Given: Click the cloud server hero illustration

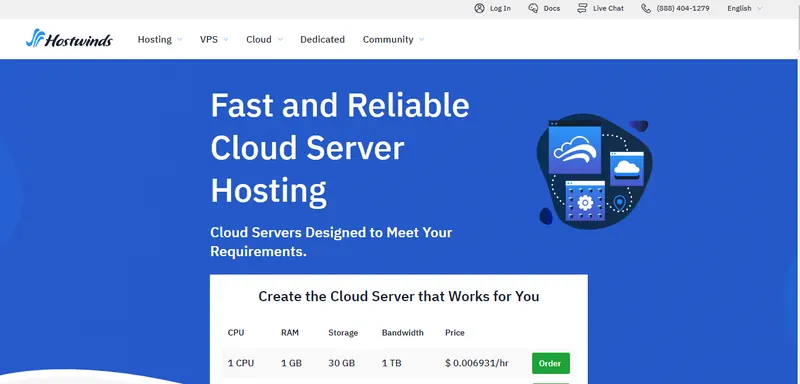Looking at the screenshot, I should click(x=594, y=171).
